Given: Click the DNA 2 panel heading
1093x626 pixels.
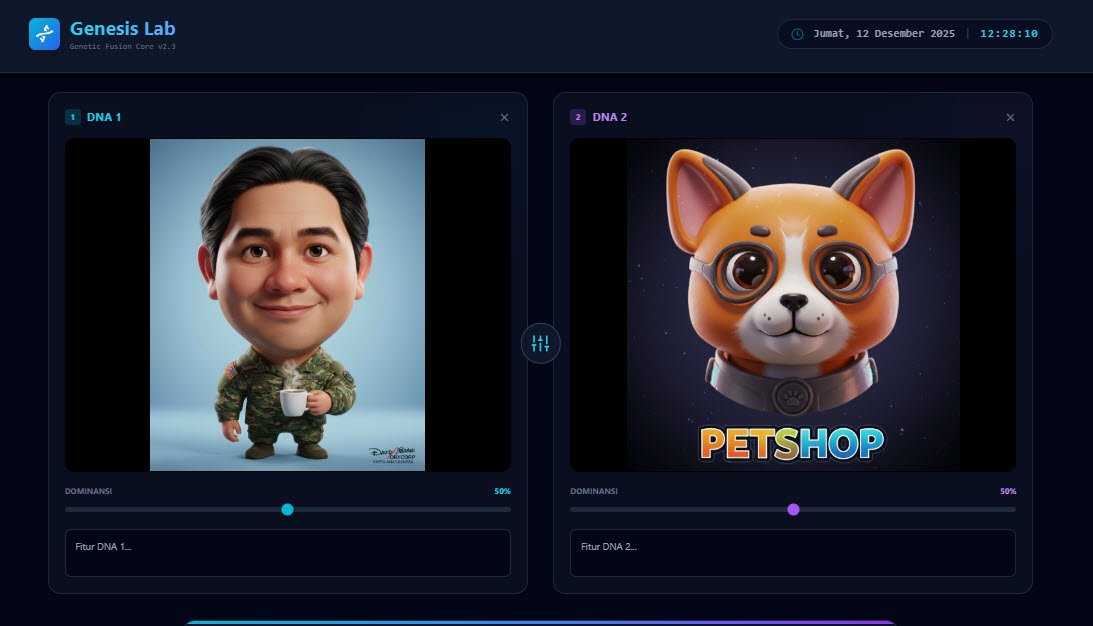Looking at the screenshot, I should click(x=610, y=117).
